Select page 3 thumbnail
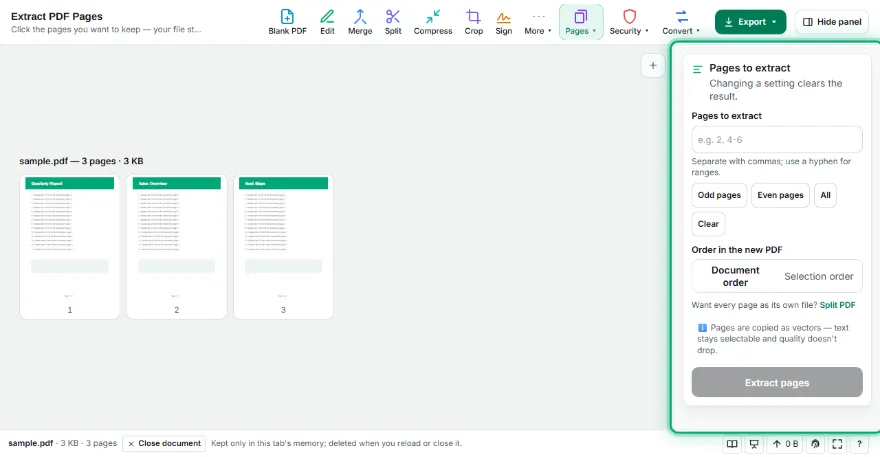The width and height of the screenshot is (880, 457). tap(283, 247)
